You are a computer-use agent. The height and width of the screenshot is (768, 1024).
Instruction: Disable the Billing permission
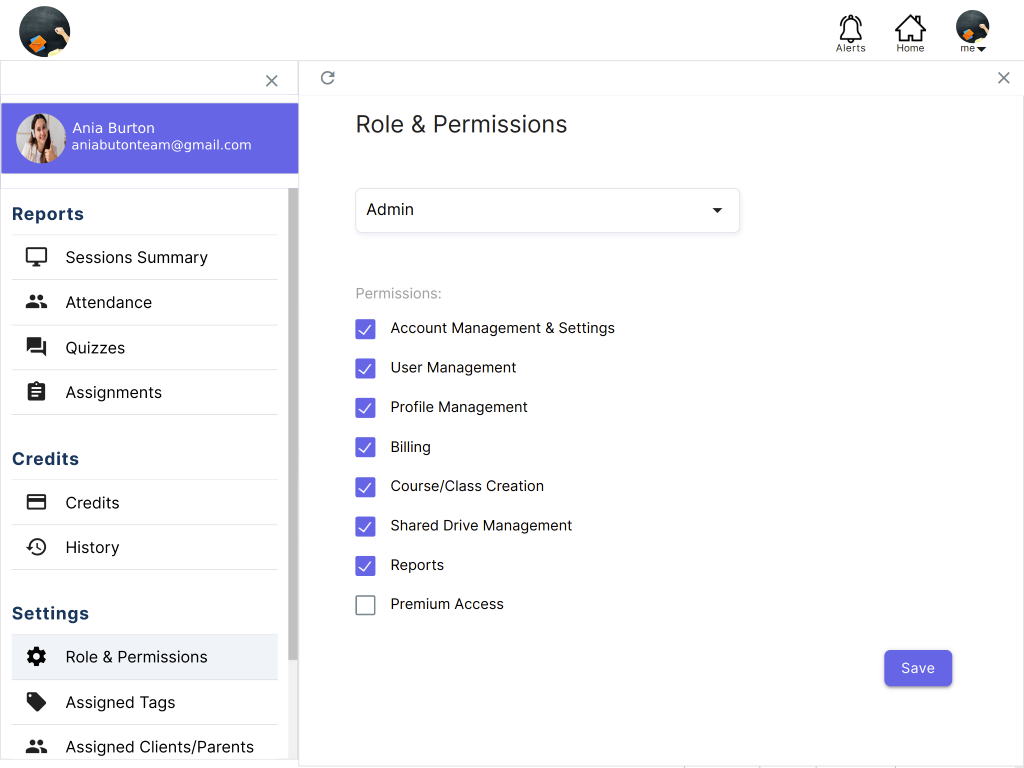[365, 447]
